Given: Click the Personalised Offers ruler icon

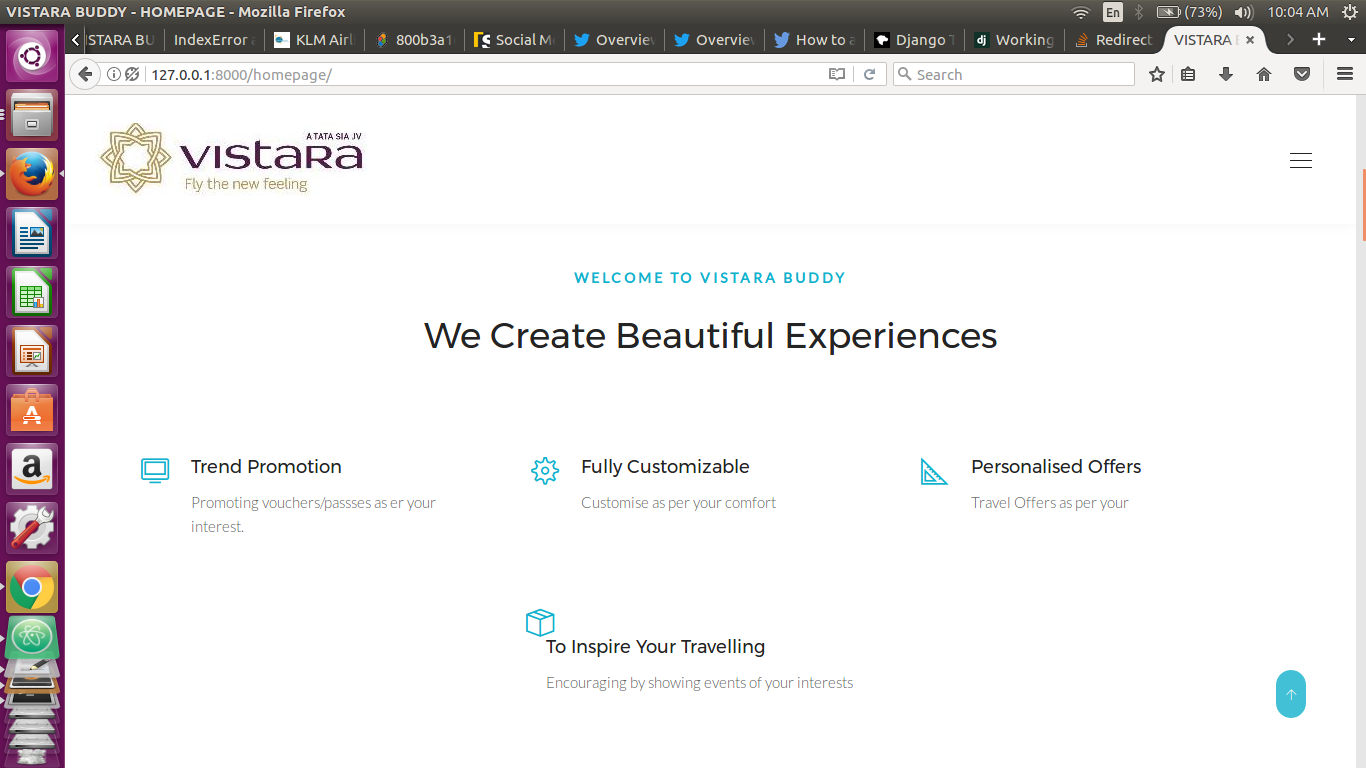Looking at the screenshot, I should [x=934, y=471].
